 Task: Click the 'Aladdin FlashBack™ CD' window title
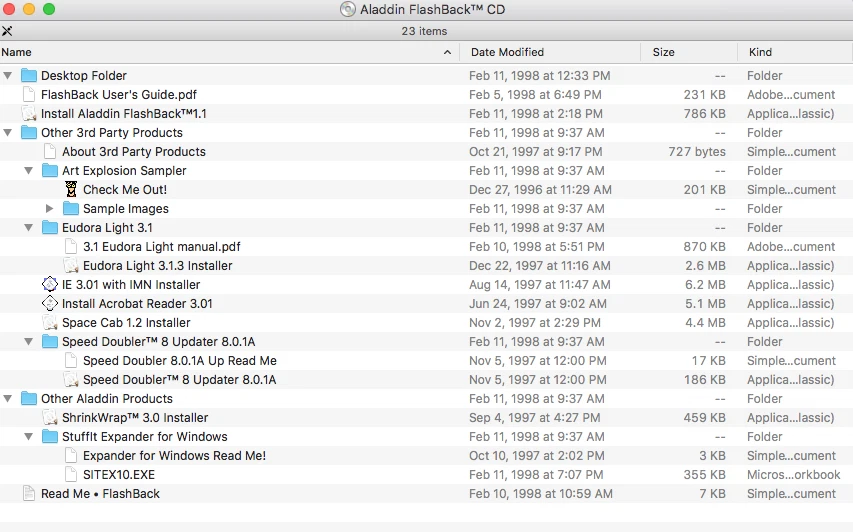pyautogui.click(x=432, y=9)
